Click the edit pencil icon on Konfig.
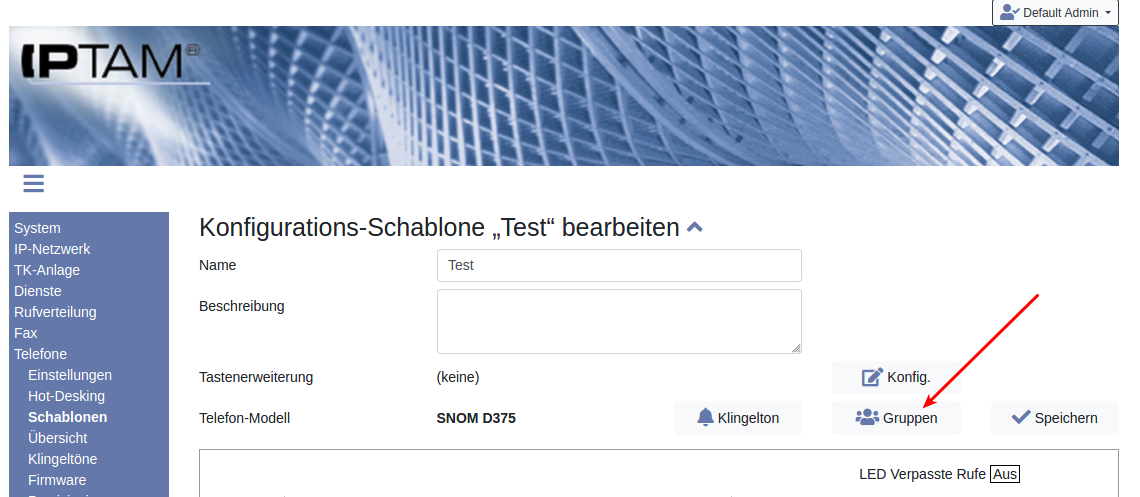This screenshot has width=1140, height=497. pyautogui.click(x=872, y=377)
